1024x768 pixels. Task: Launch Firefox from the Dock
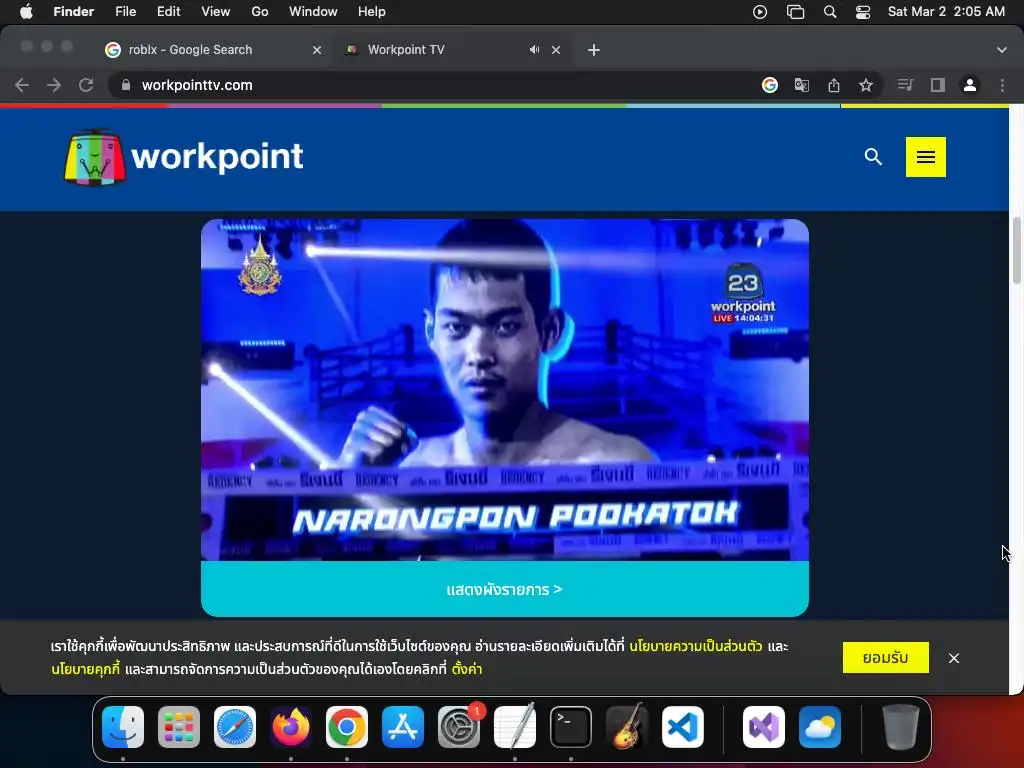[x=291, y=727]
